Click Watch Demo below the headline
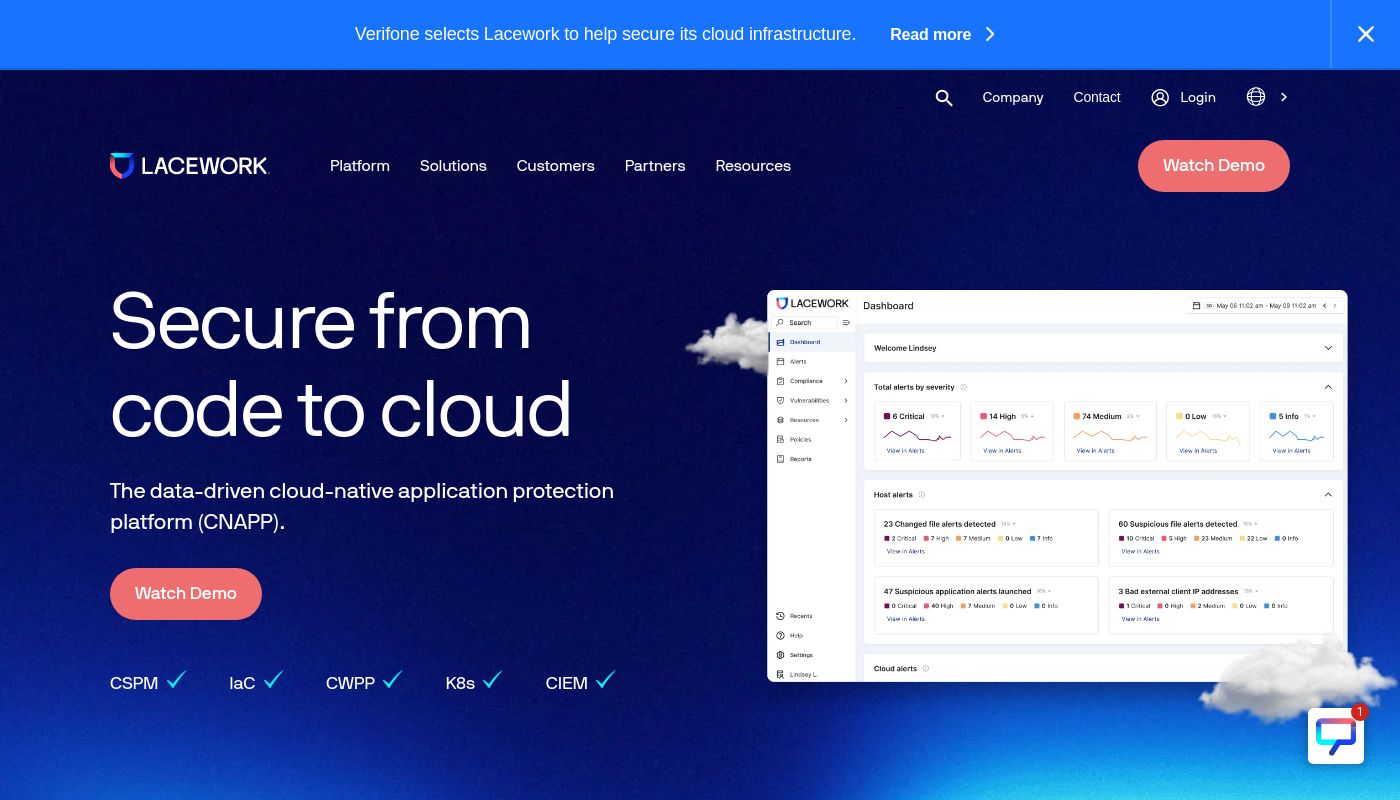Image resolution: width=1400 pixels, height=800 pixels. pos(186,594)
